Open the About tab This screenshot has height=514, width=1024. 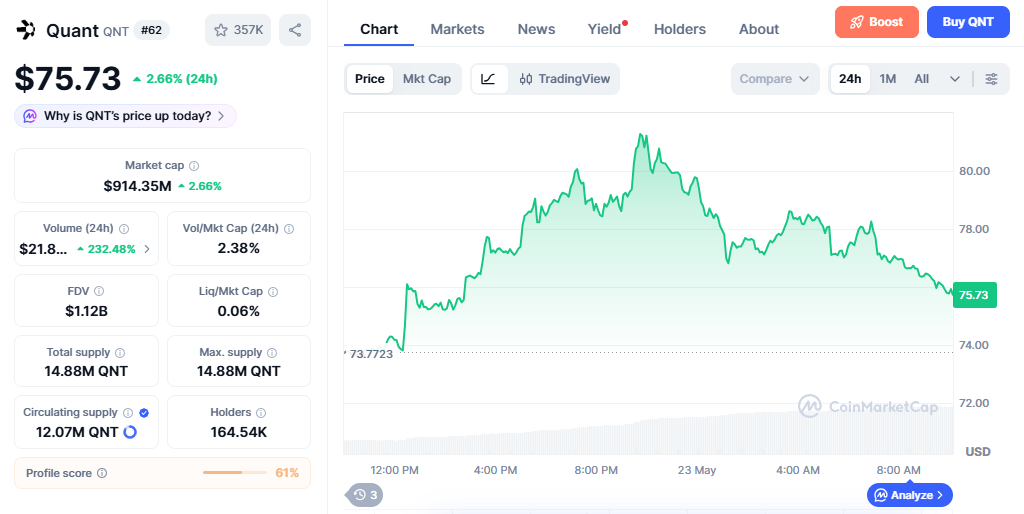point(759,29)
